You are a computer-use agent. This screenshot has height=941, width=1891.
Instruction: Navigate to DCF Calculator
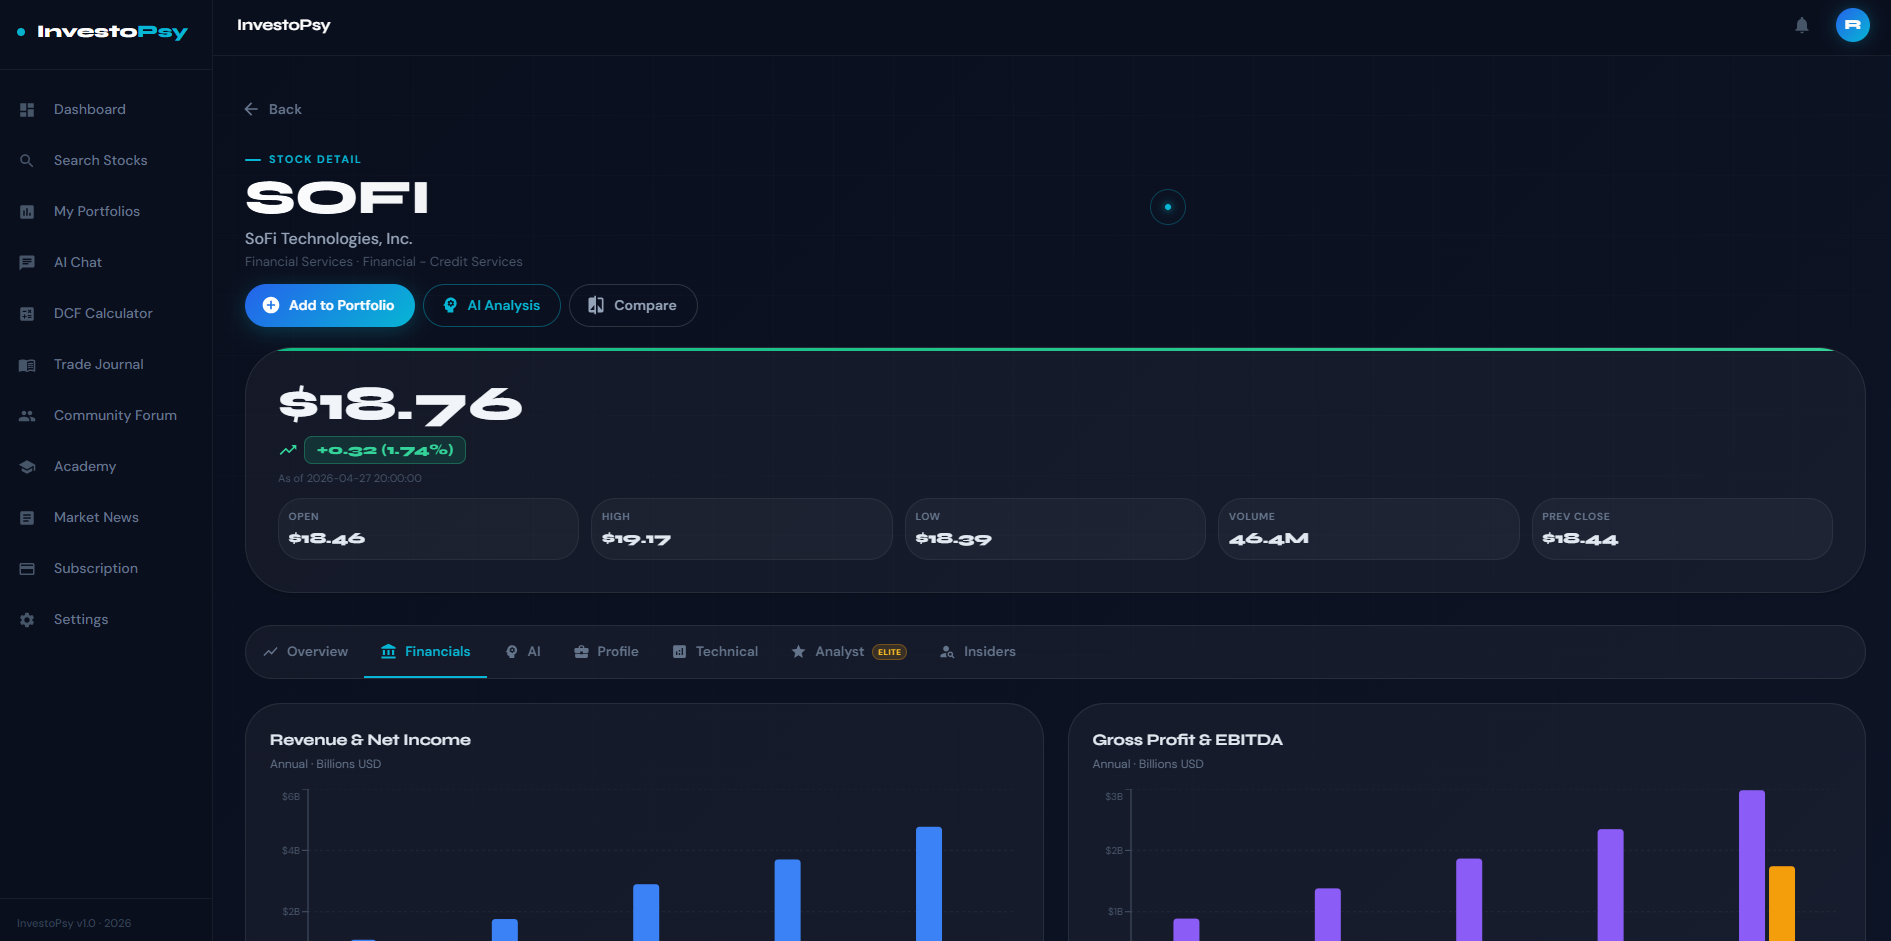[106, 314]
